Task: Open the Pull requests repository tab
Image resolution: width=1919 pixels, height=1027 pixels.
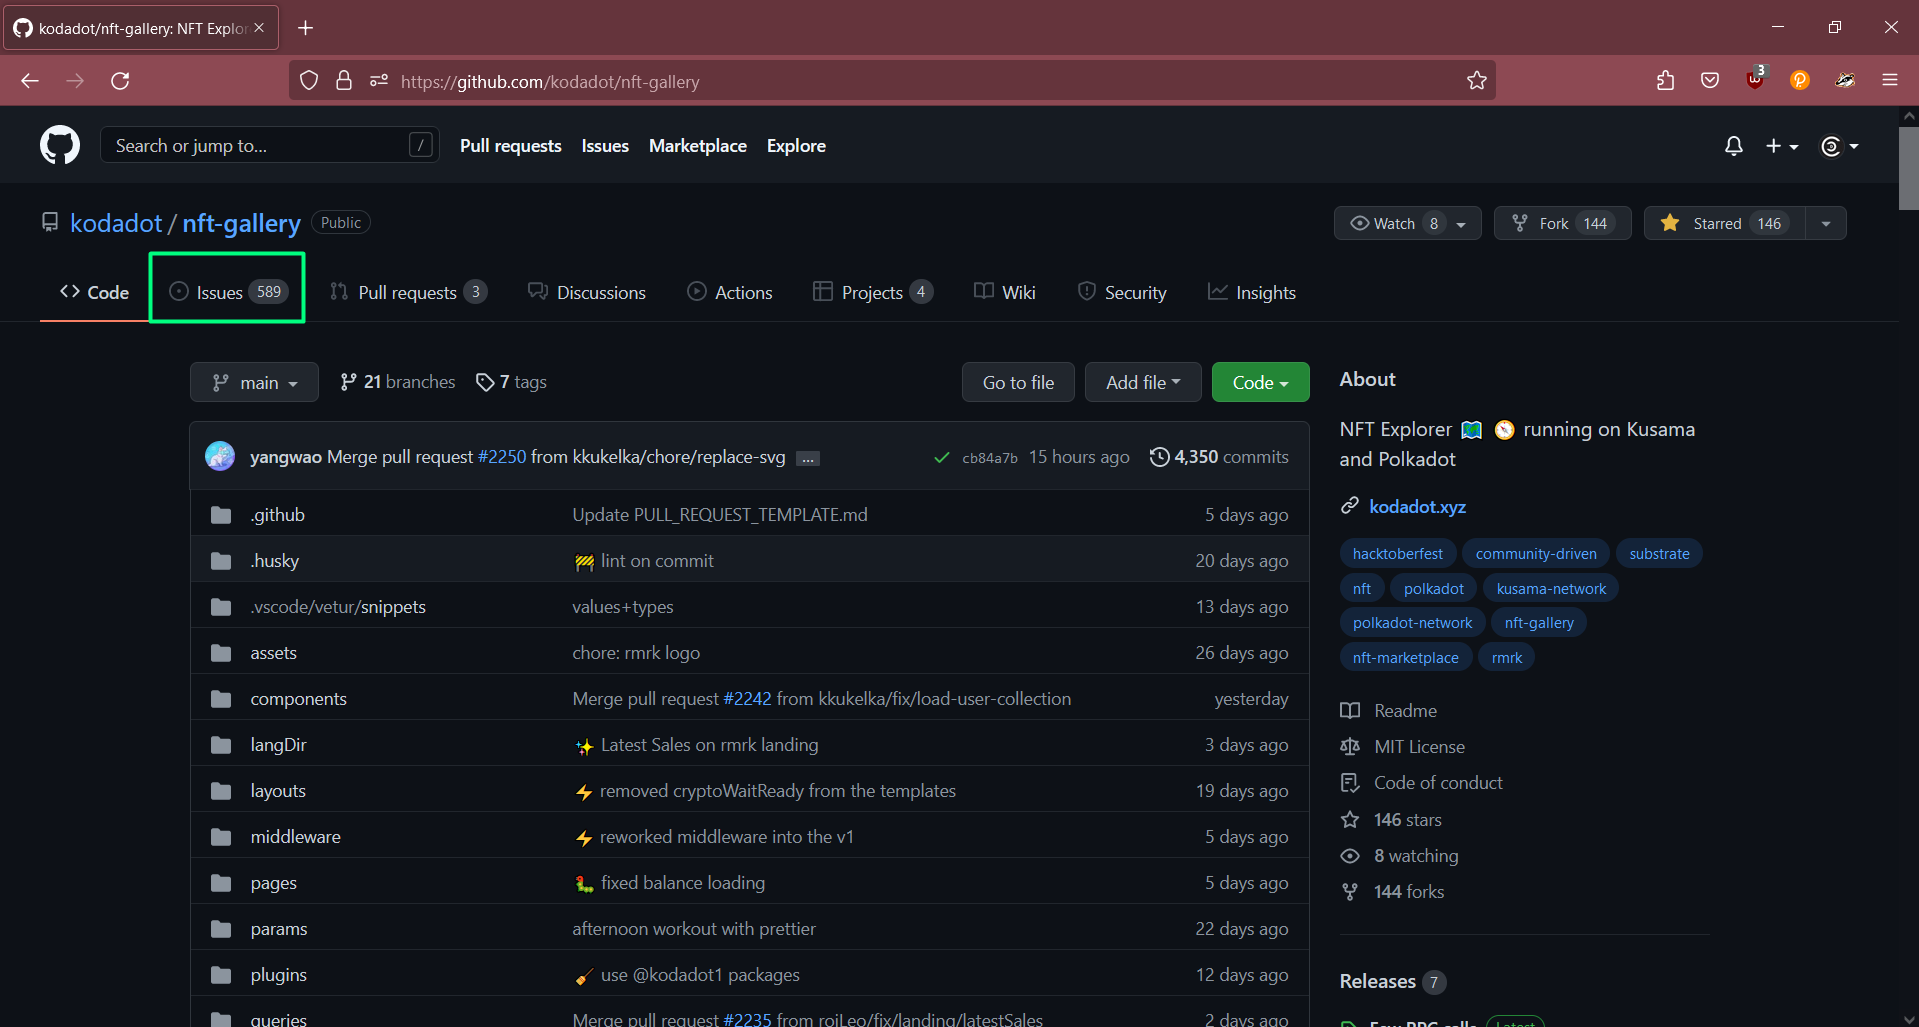Action: click(407, 292)
